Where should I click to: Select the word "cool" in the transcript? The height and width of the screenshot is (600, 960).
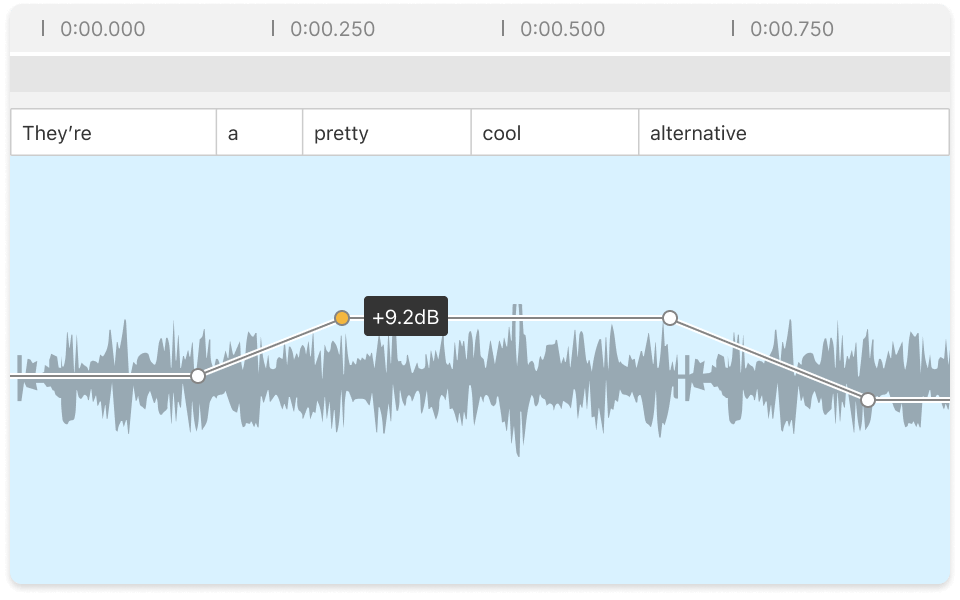(553, 131)
